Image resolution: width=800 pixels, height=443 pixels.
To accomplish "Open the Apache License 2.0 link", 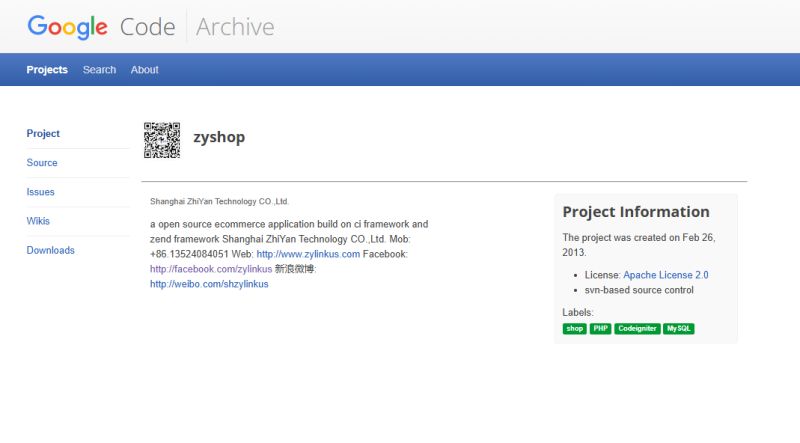I will [666, 275].
